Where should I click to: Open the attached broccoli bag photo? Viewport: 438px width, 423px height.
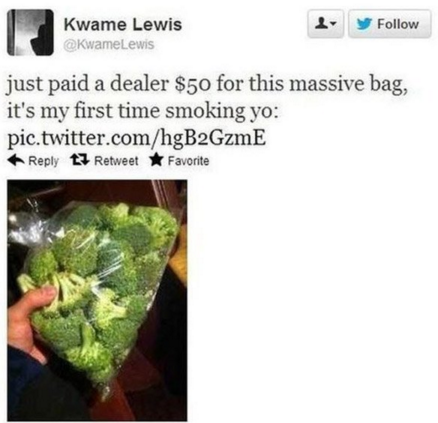[x=97, y=300]
